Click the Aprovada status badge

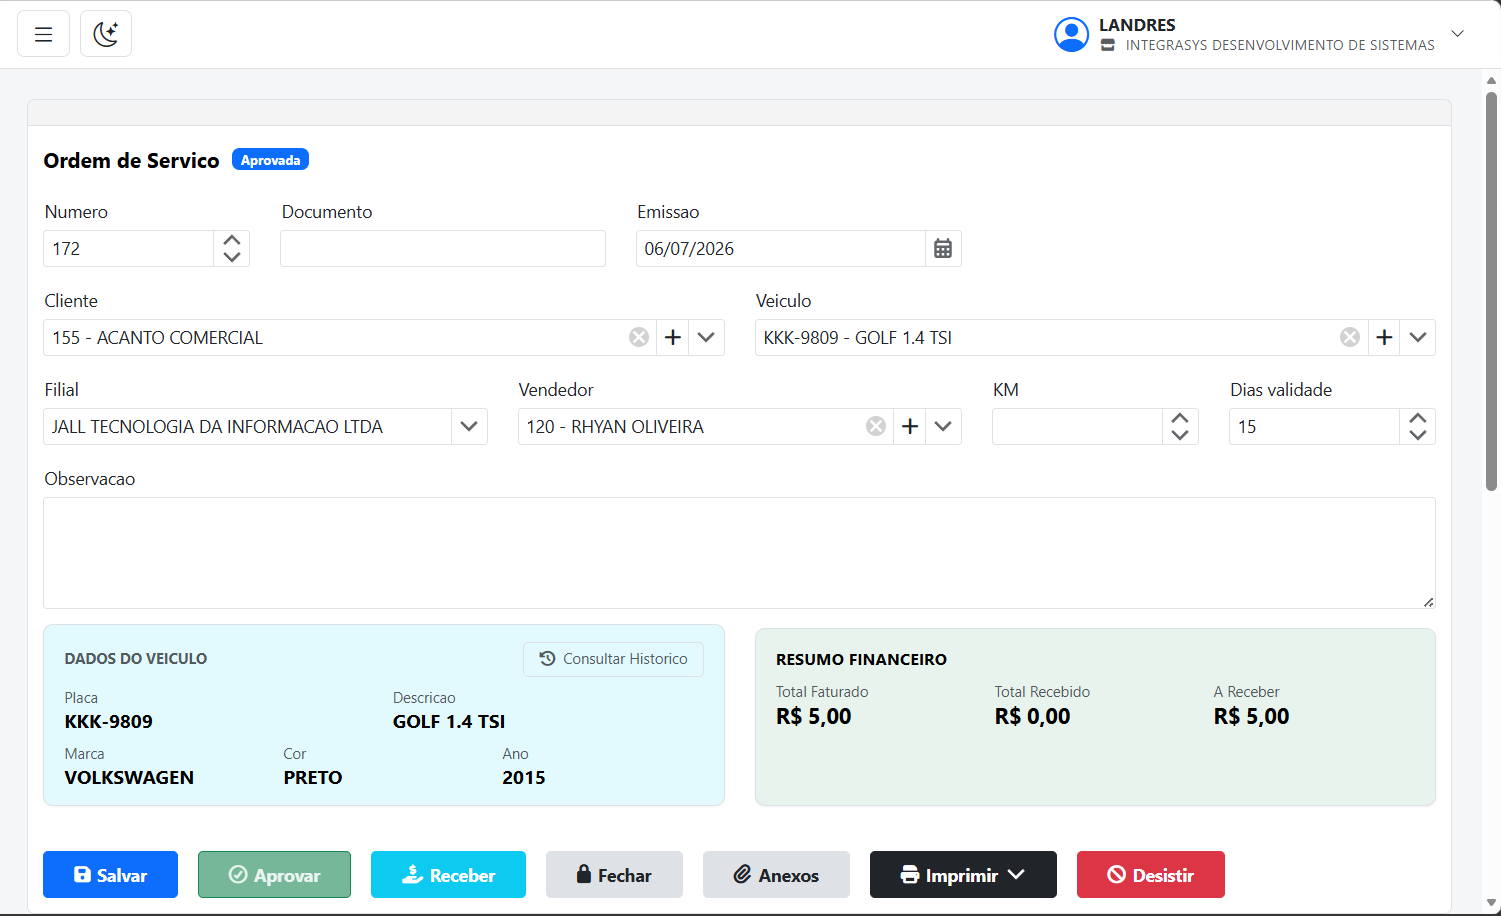[x=271, y=160]
